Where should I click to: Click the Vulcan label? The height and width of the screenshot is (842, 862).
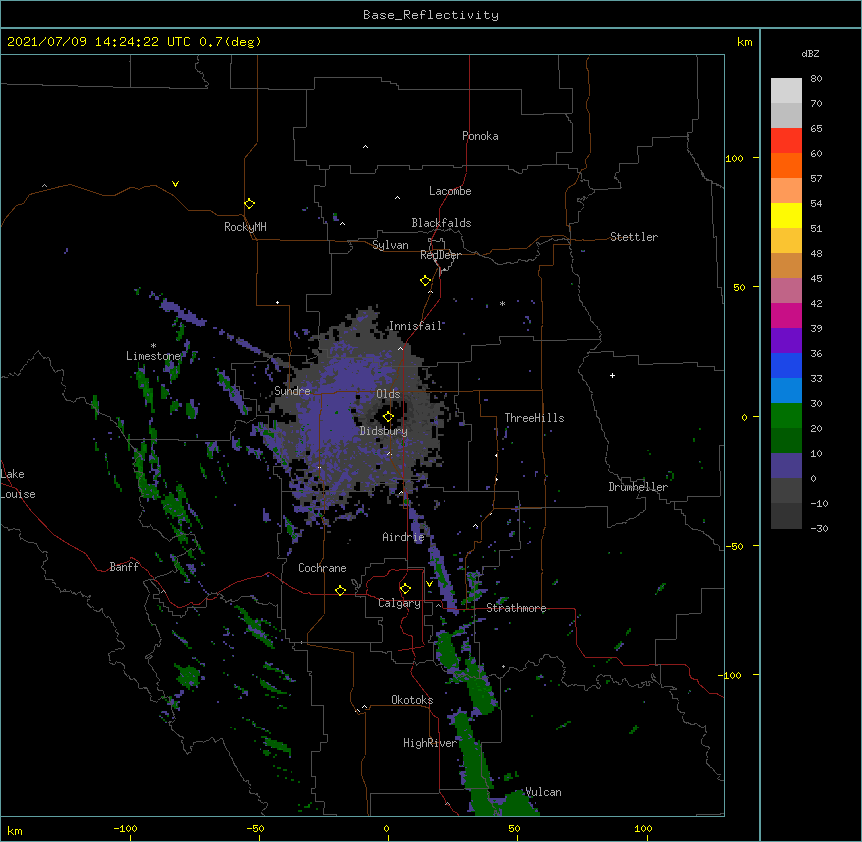(543, 792)
